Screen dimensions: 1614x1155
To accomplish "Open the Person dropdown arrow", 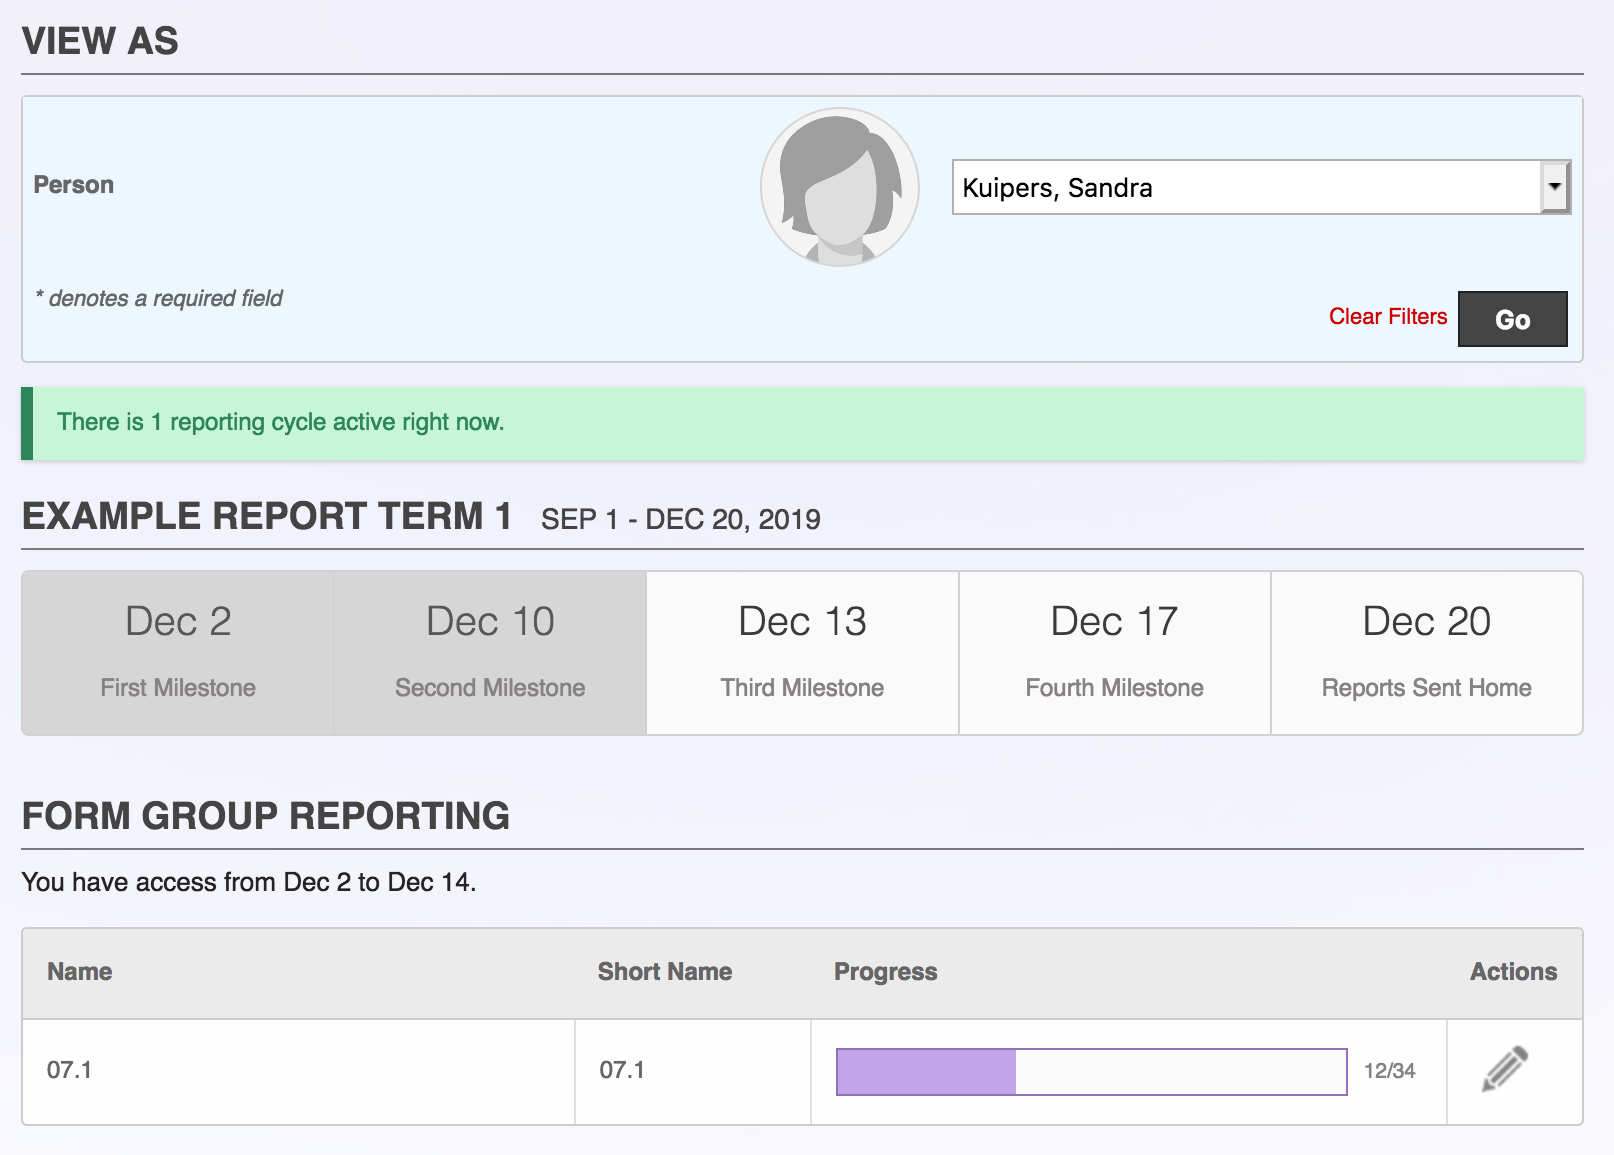I will 1554,187.
